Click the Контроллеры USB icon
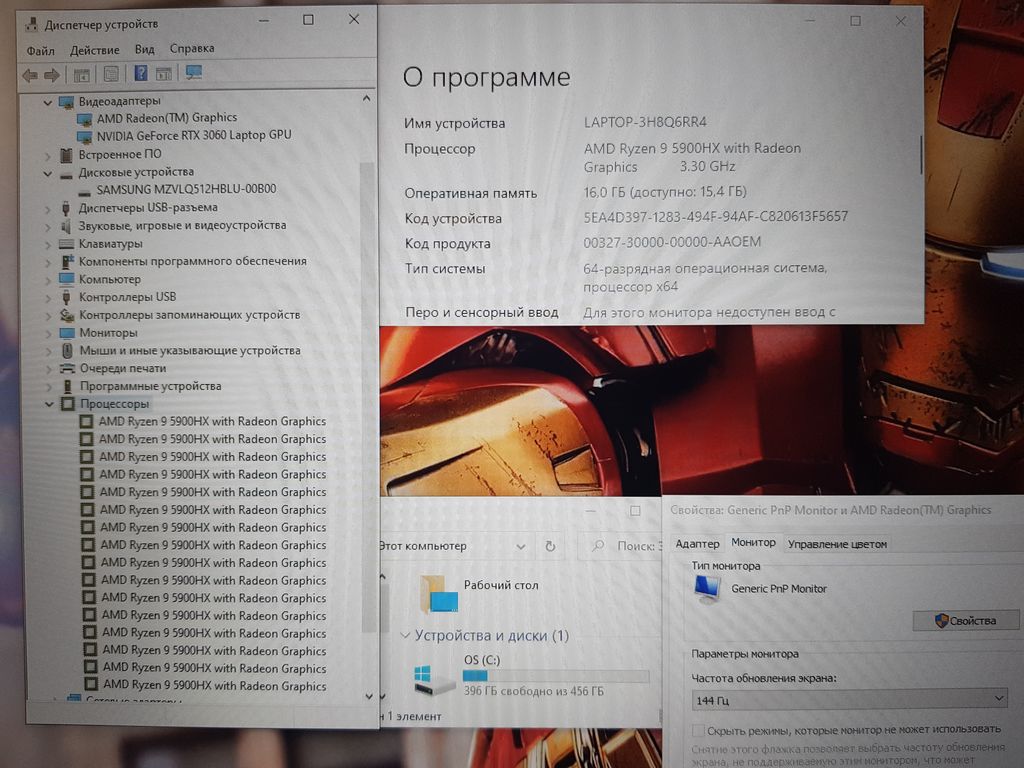Screen dimensions: 1024x768 (x=66, y=297)
